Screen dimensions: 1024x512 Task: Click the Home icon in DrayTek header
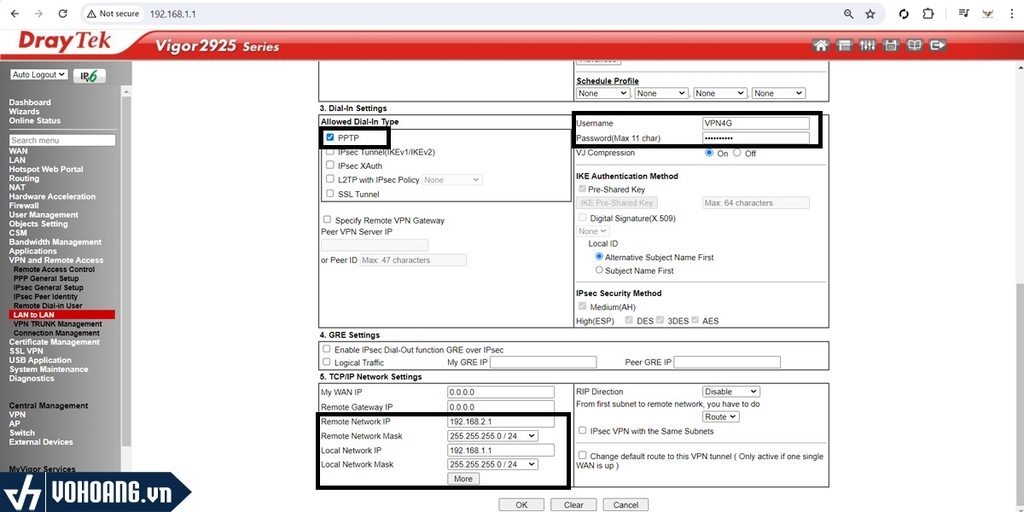(x=821, y=46)
